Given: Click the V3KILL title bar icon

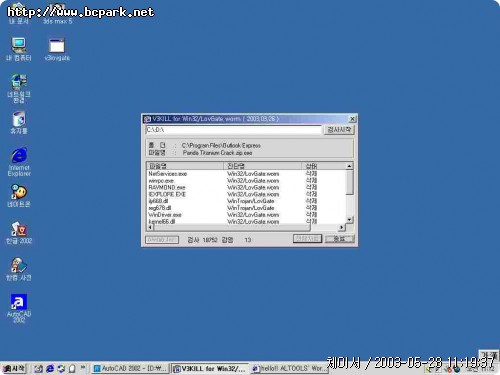Looking at the screenshot, I should point(147,119).
